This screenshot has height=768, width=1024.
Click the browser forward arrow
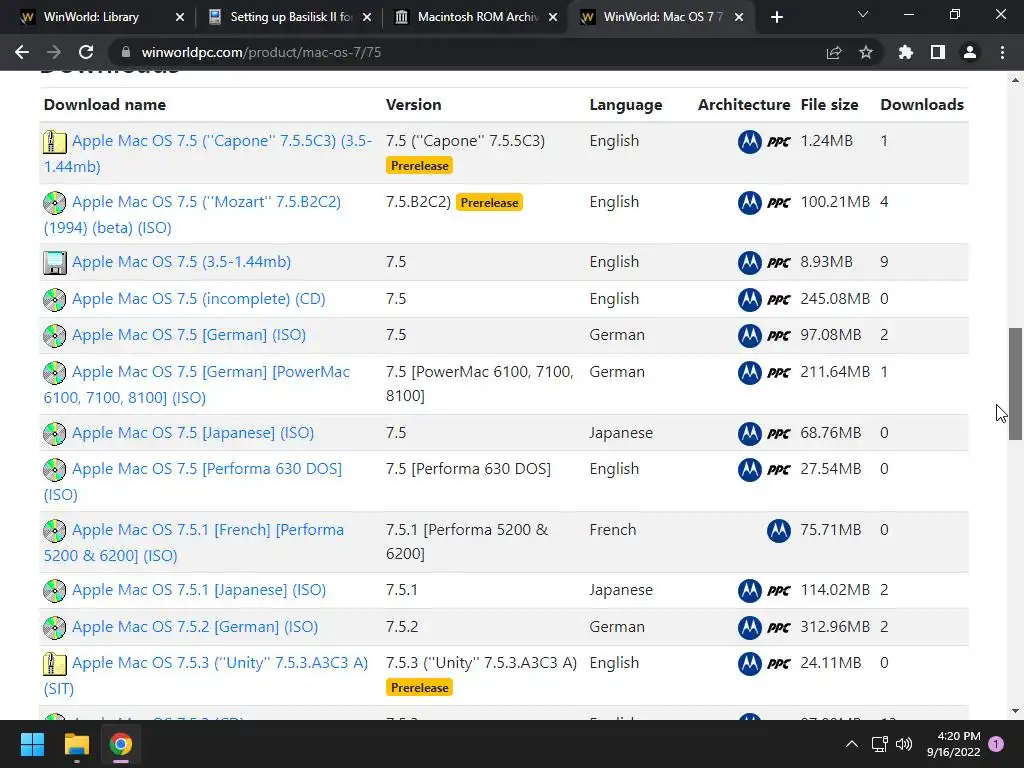pos(54,52)
